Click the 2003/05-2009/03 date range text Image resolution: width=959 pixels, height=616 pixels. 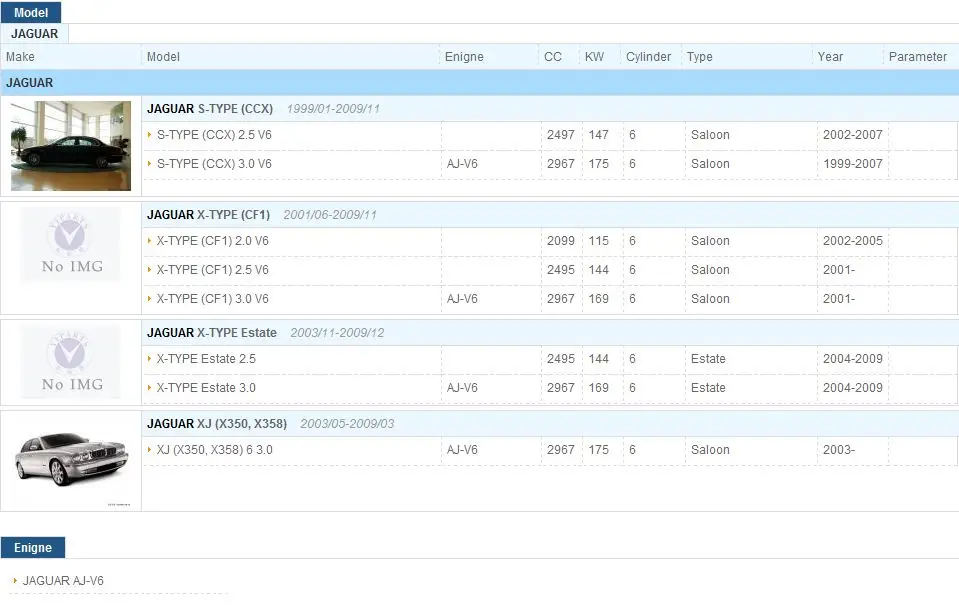click(347, 423)
